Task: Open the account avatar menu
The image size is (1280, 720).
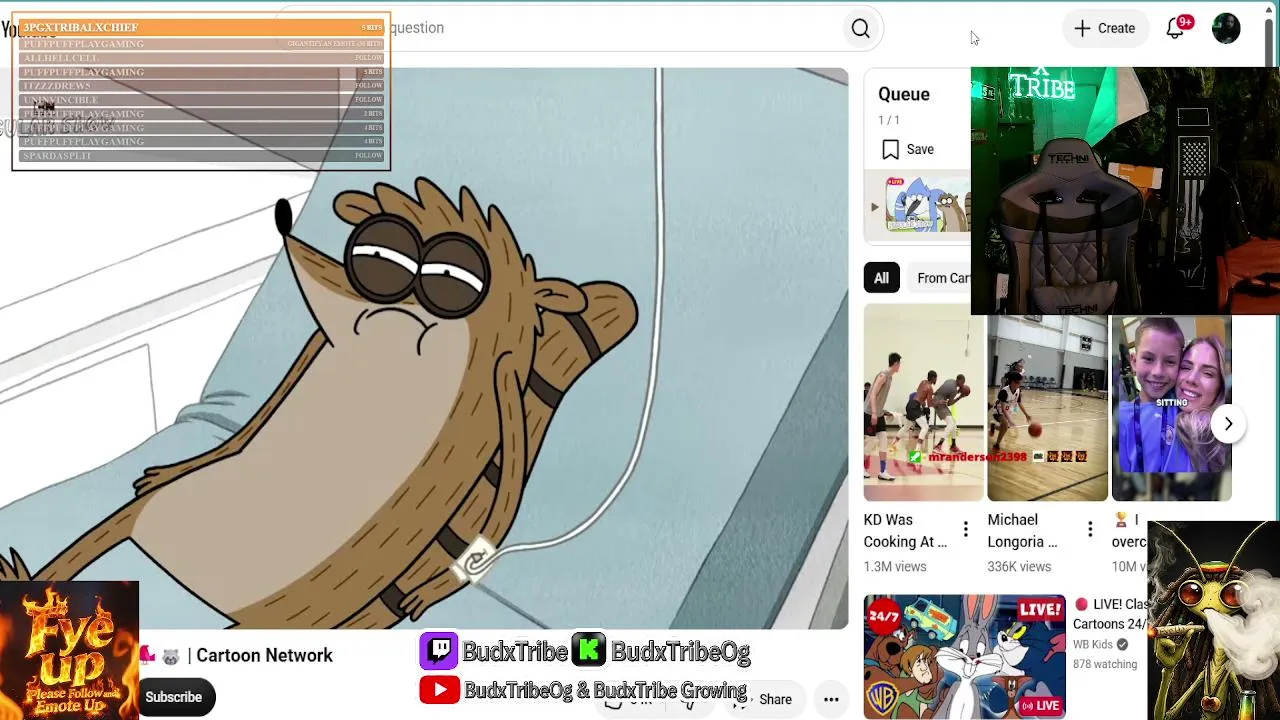Action: (1226, 28)
